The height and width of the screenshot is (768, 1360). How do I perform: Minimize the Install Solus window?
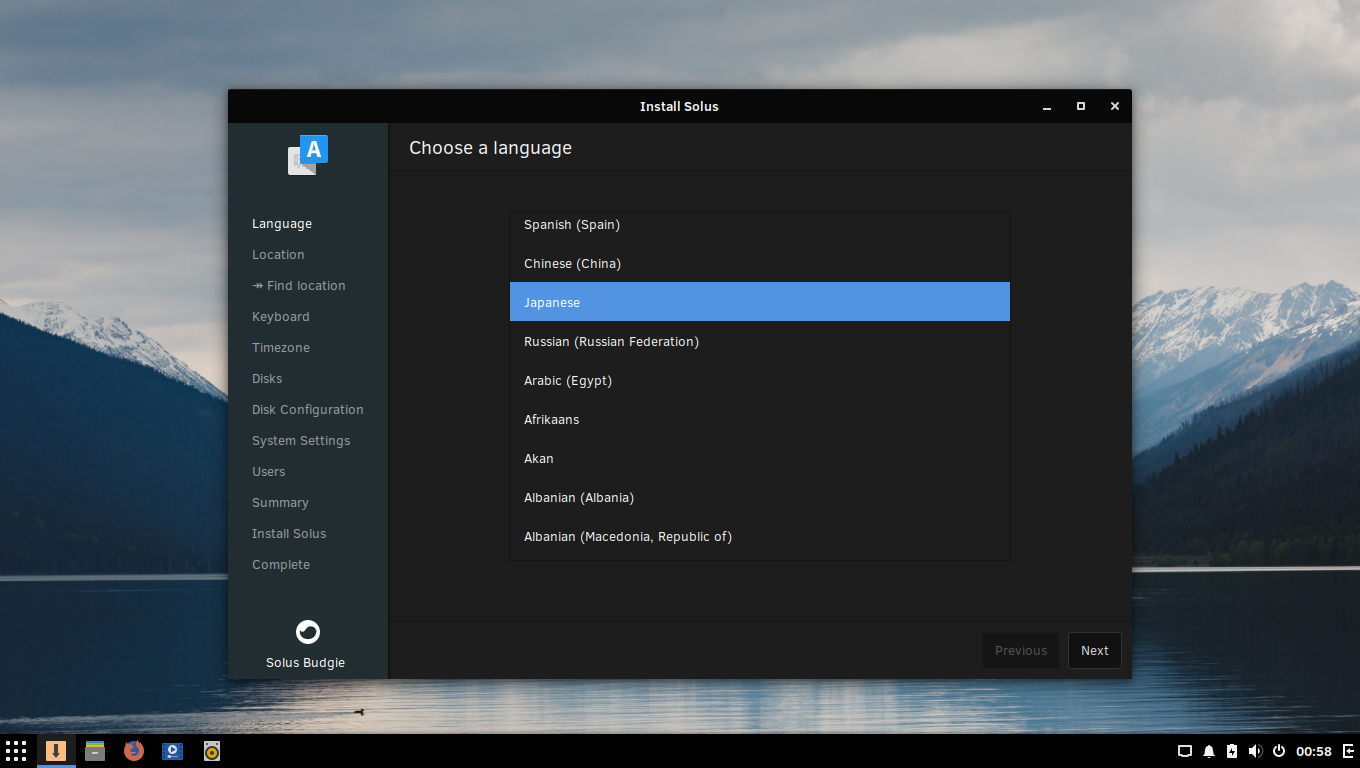coord(1047,107)
